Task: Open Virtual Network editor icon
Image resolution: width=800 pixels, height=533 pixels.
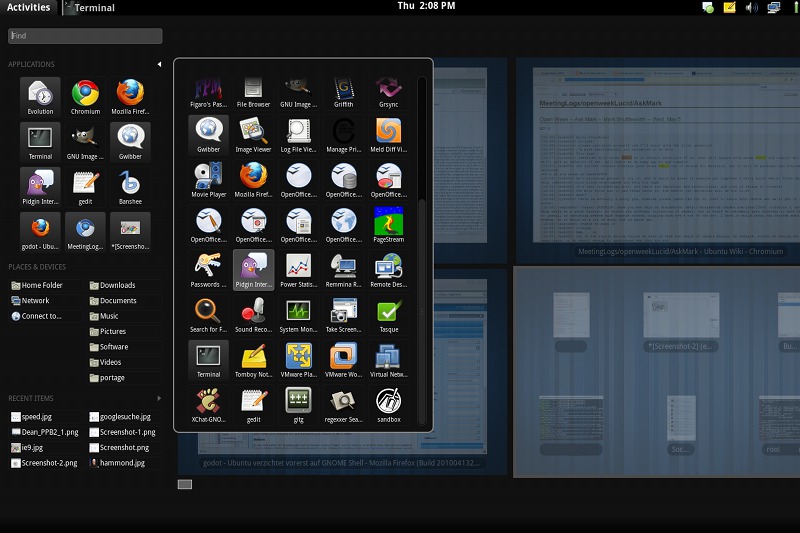Action: (388, 360)
